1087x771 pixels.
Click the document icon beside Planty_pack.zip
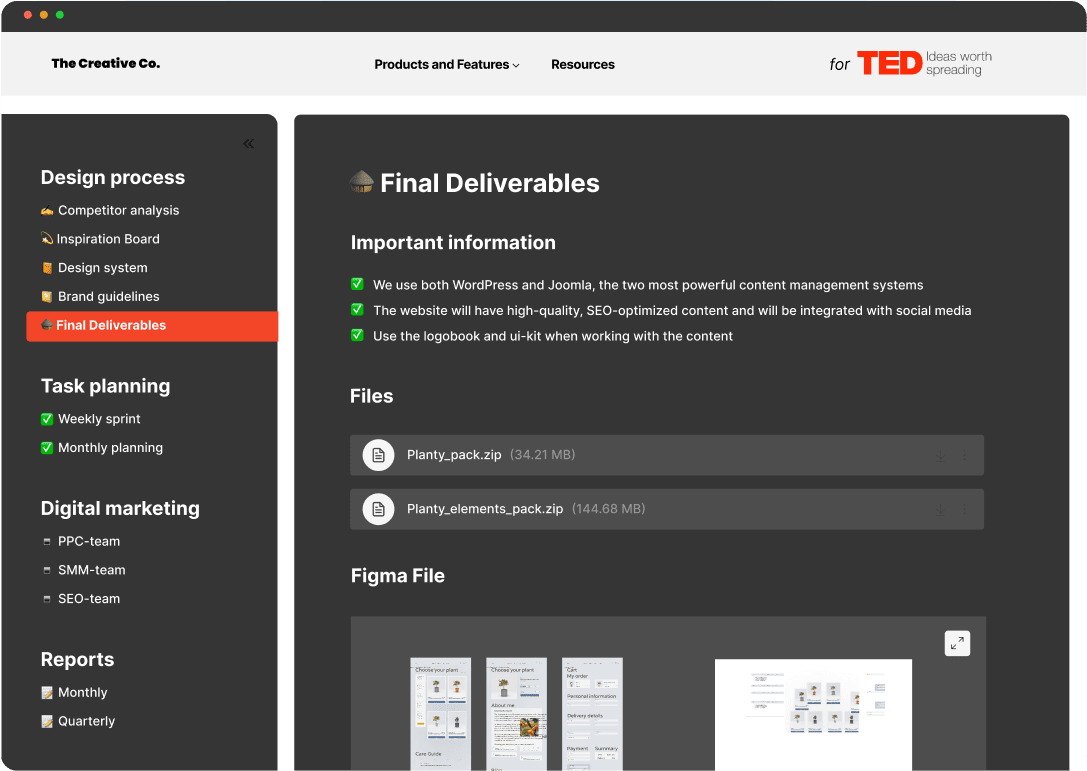378,455
